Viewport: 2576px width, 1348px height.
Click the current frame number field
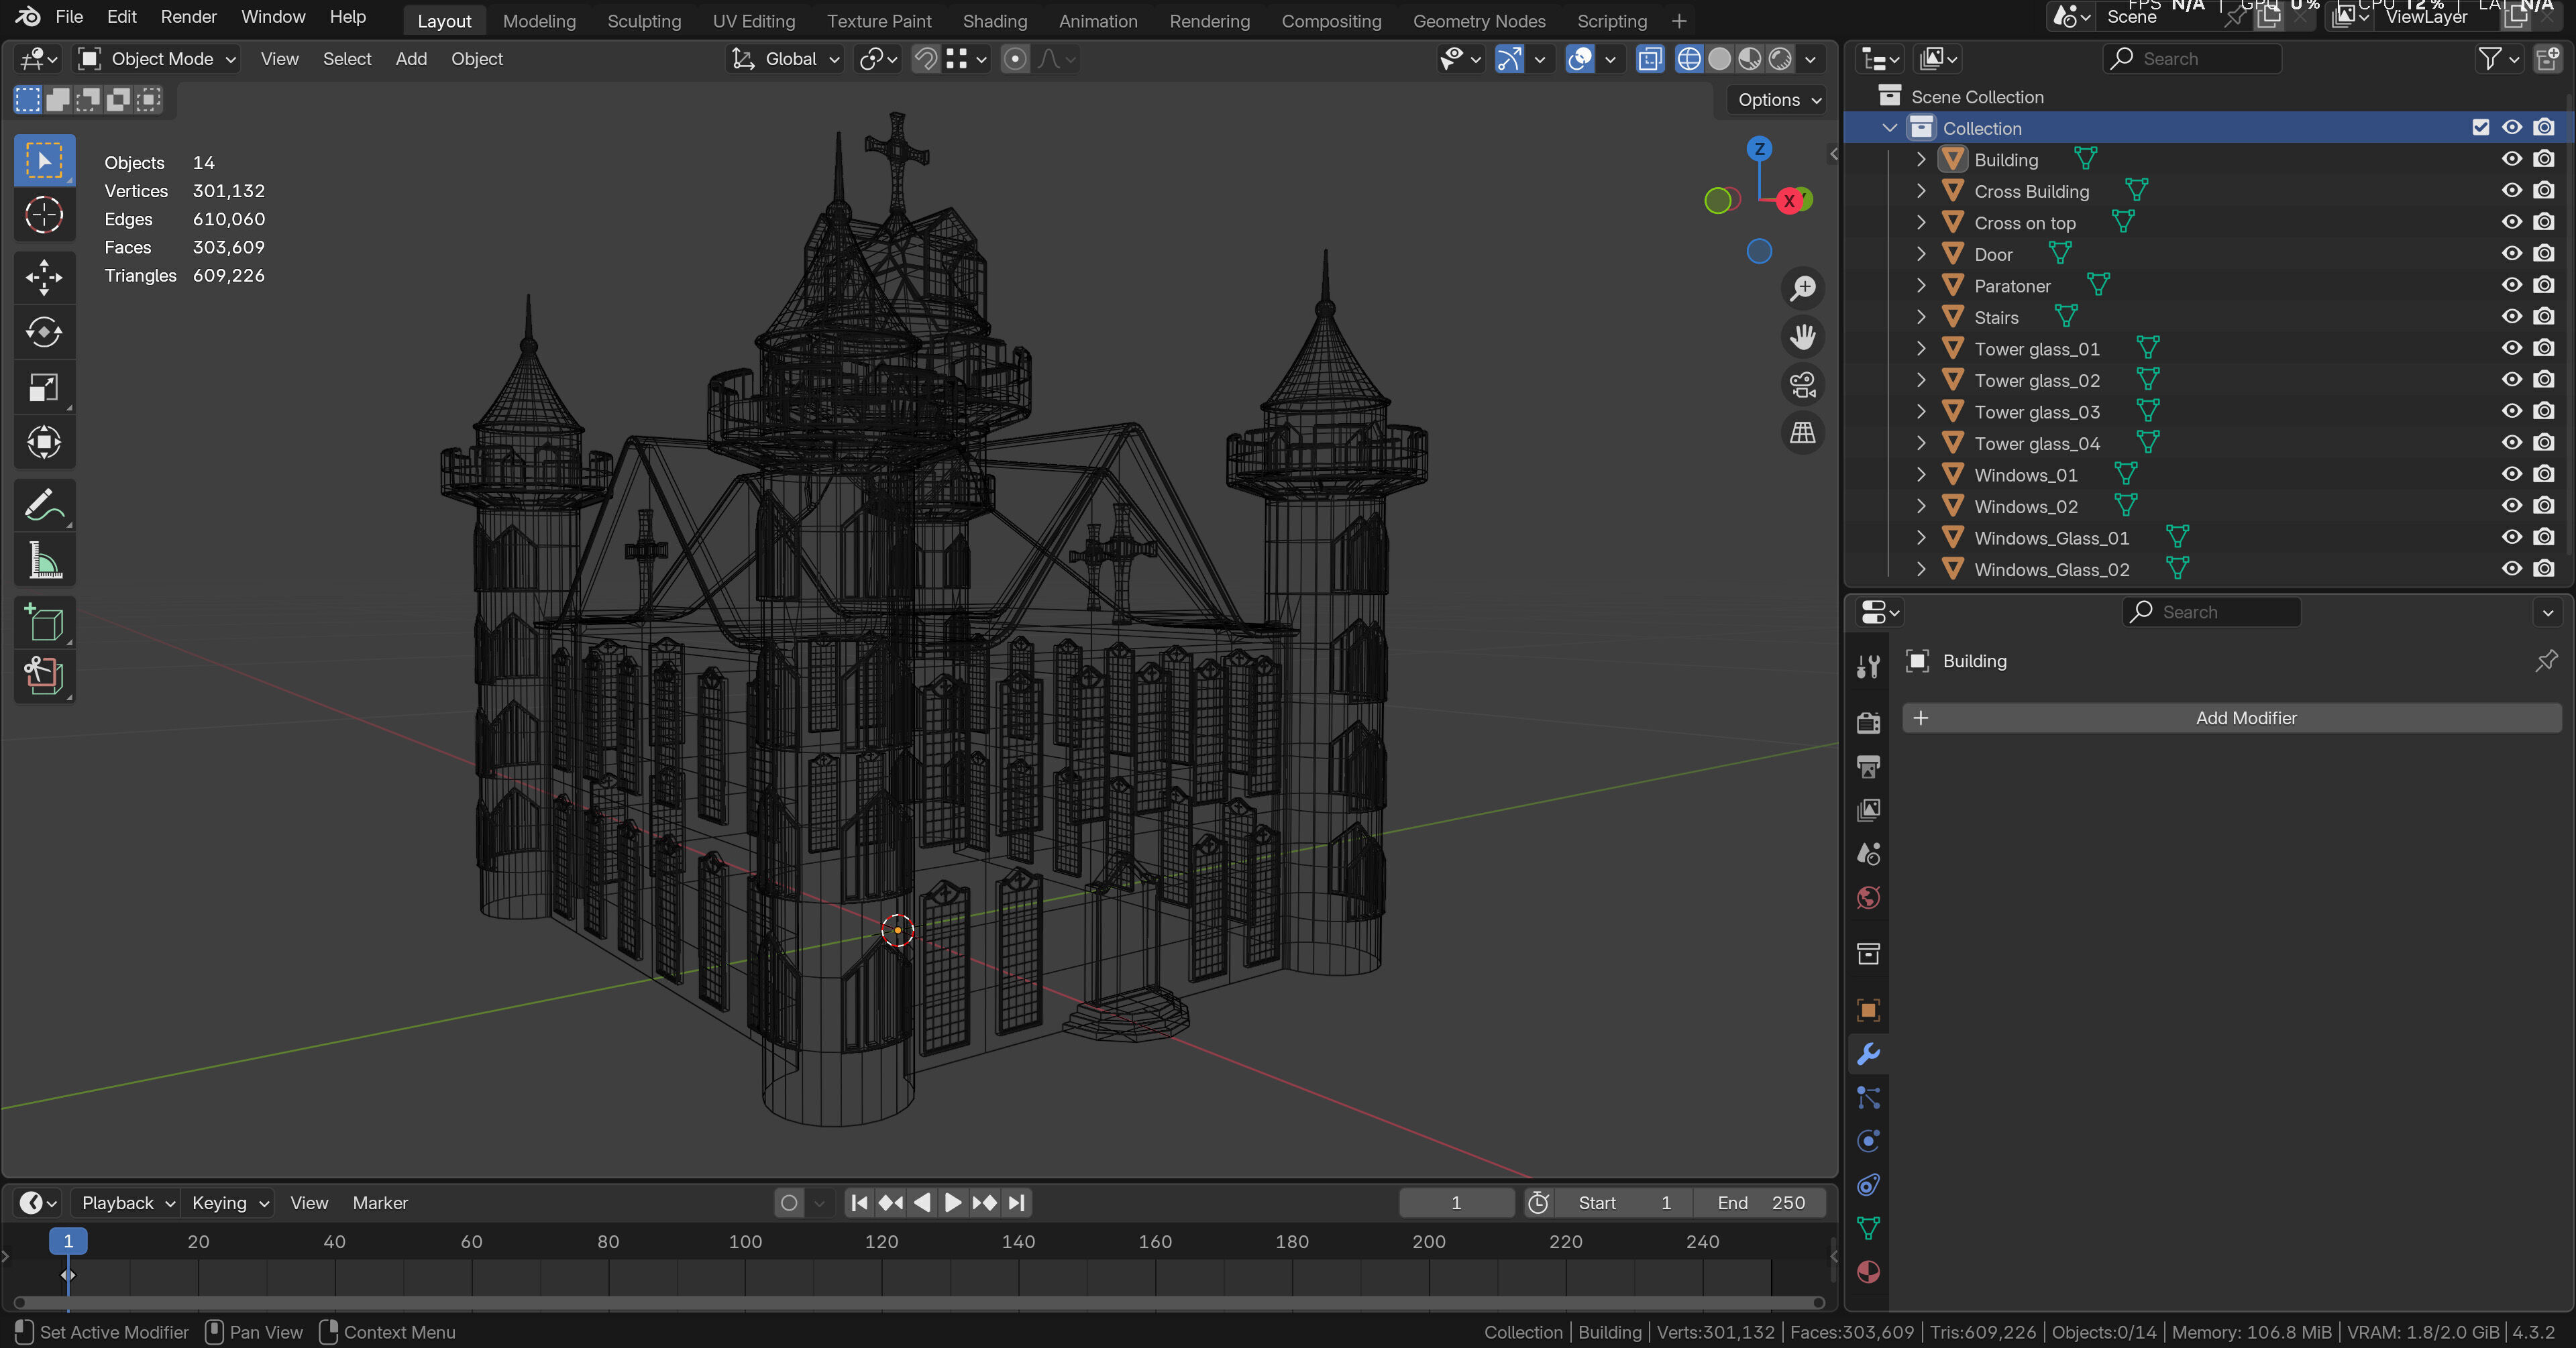click(x=1456, y=1203)
